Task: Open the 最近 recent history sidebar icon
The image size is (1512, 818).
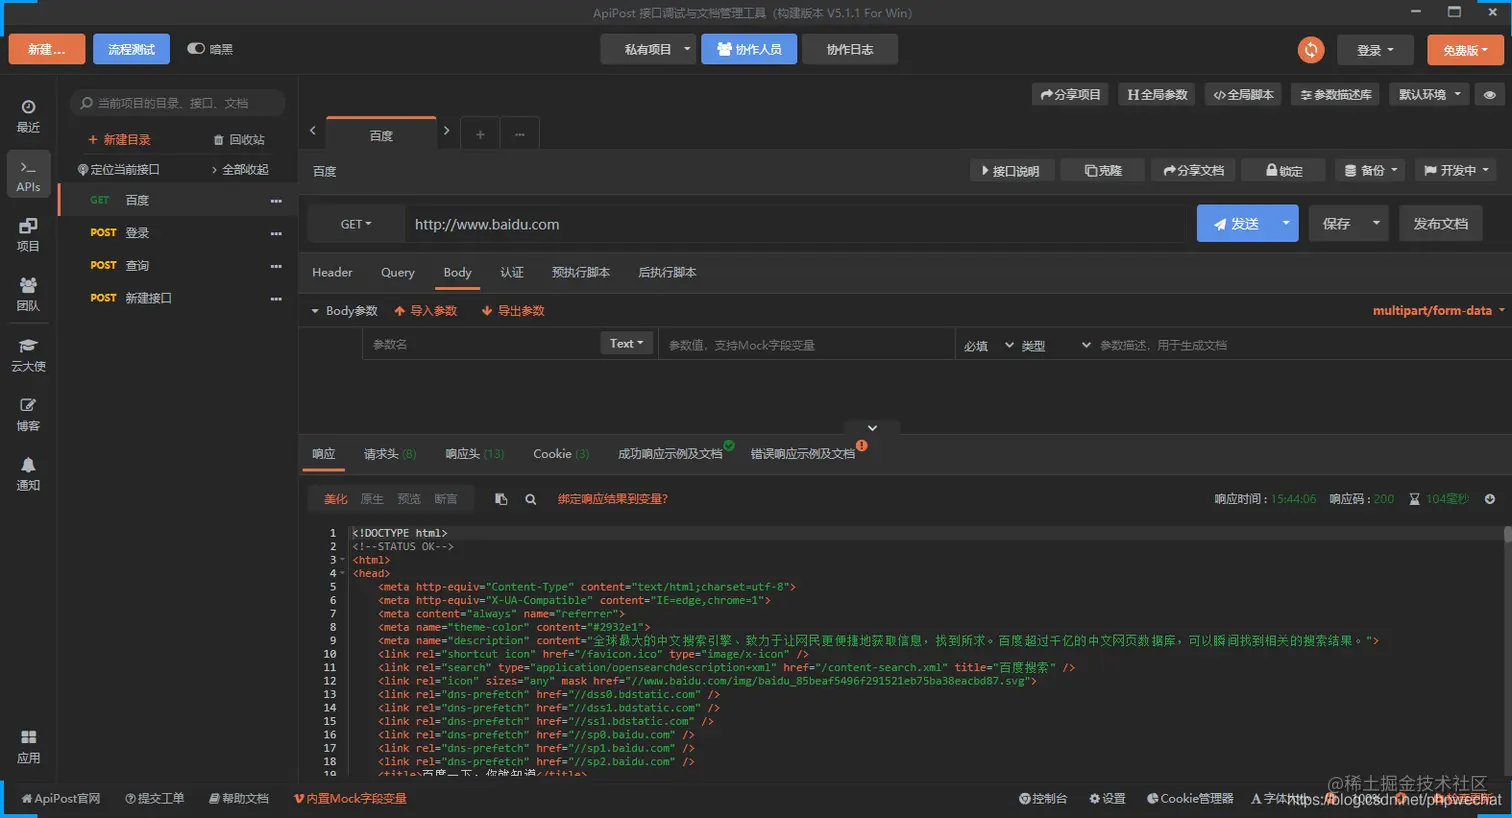Action: point(28,116)
